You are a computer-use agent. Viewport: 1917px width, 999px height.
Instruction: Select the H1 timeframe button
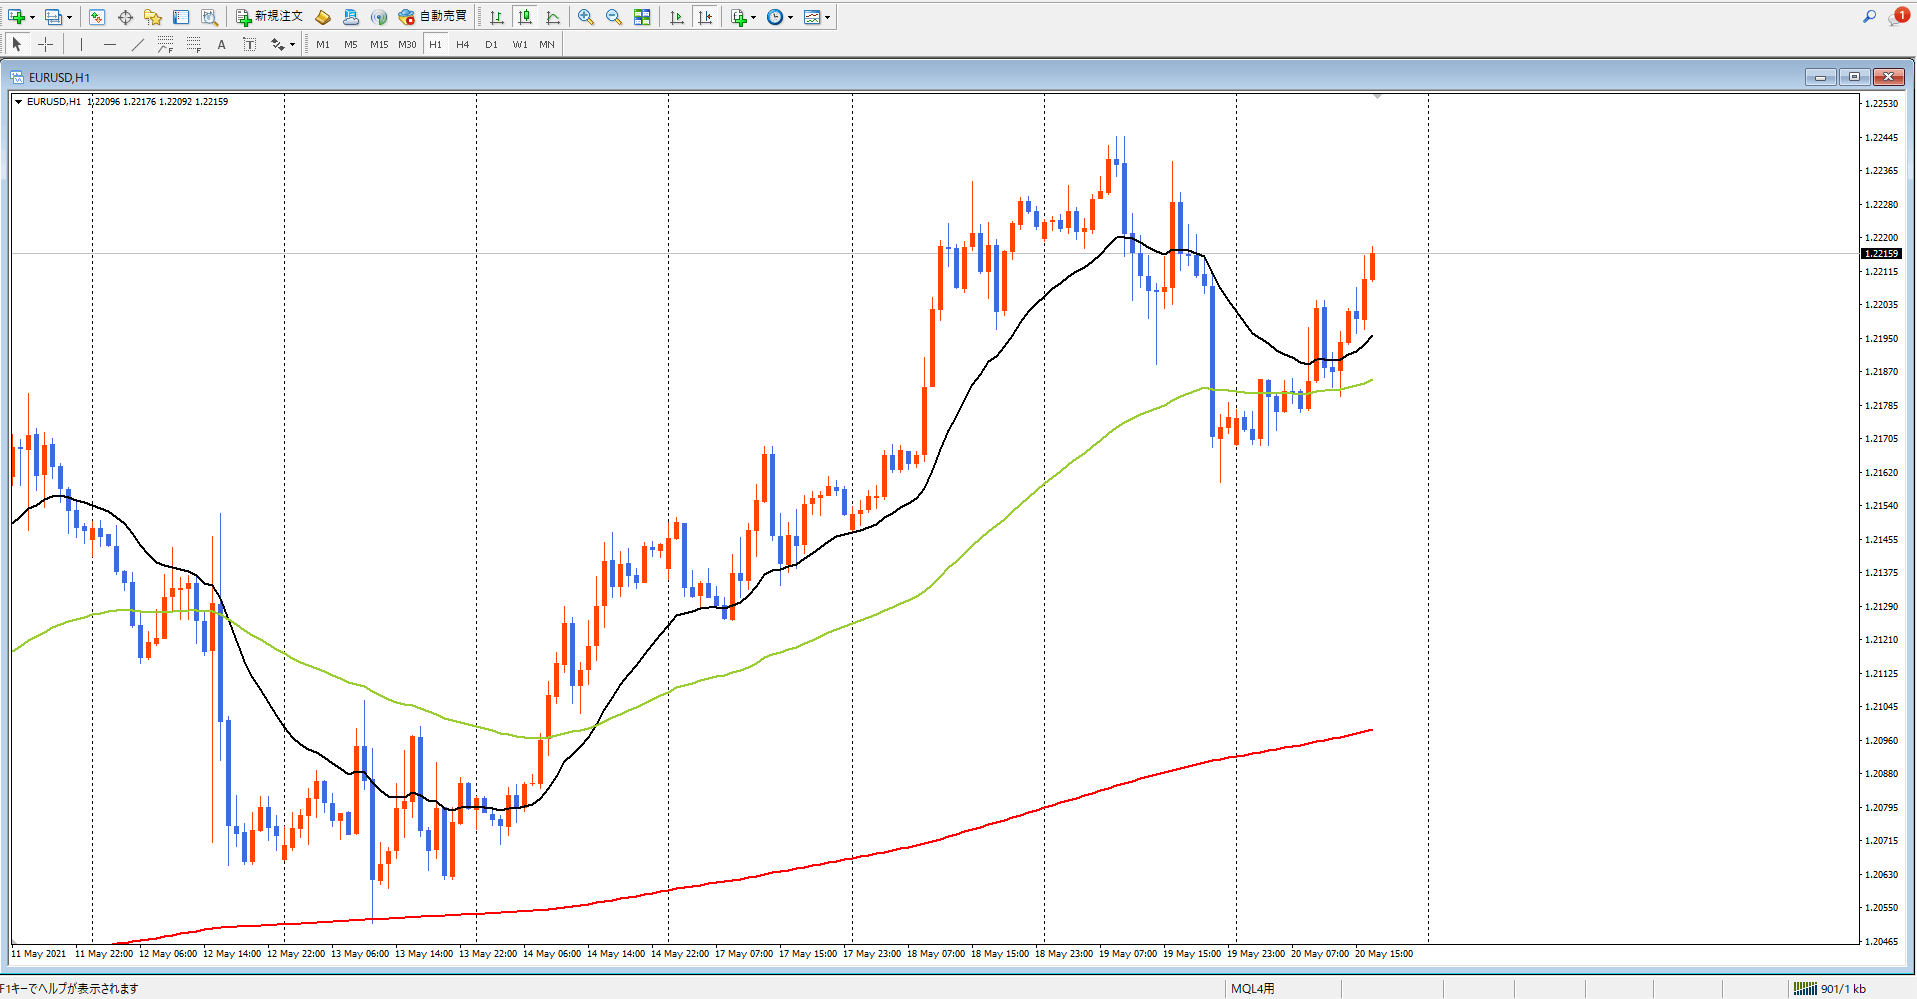coord(435,44)
